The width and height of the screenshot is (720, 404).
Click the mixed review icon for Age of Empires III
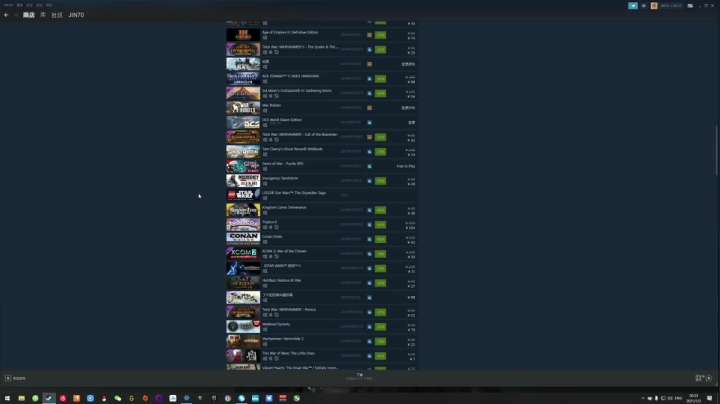point(369,35)
